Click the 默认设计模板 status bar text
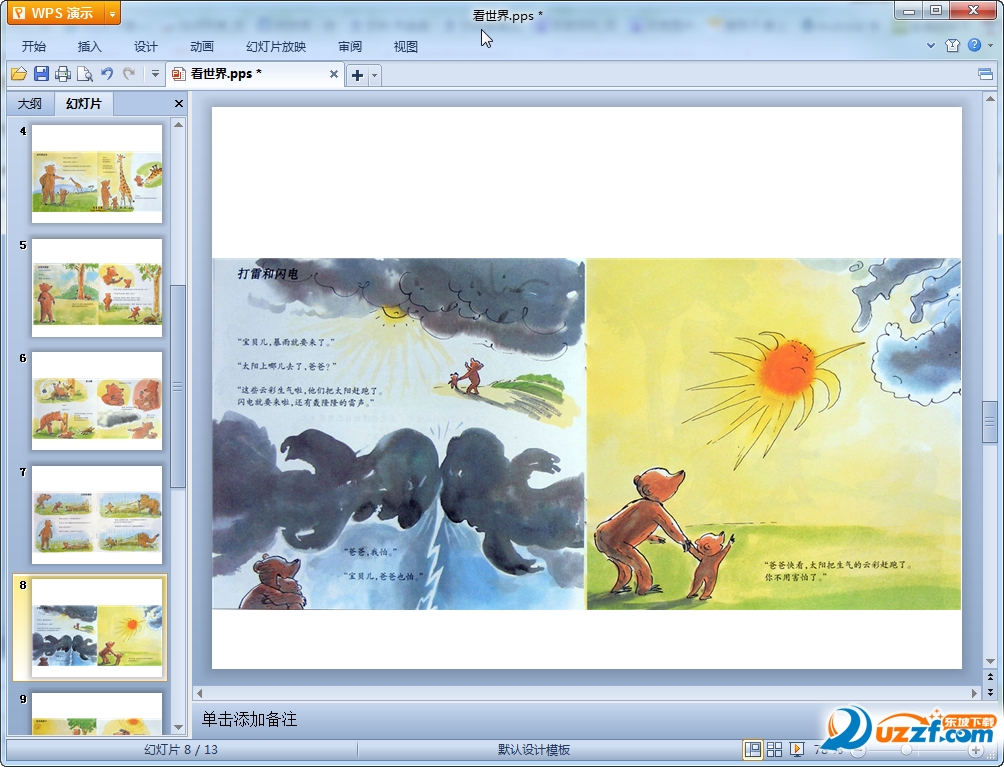The image size is (1004, 767). pos(534,750)
